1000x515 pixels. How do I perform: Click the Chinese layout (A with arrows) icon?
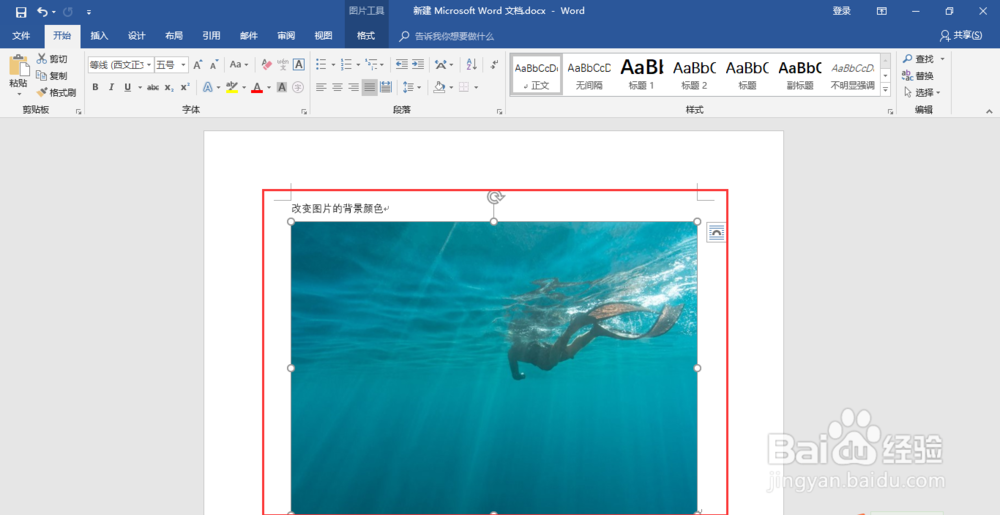(441, 64)
